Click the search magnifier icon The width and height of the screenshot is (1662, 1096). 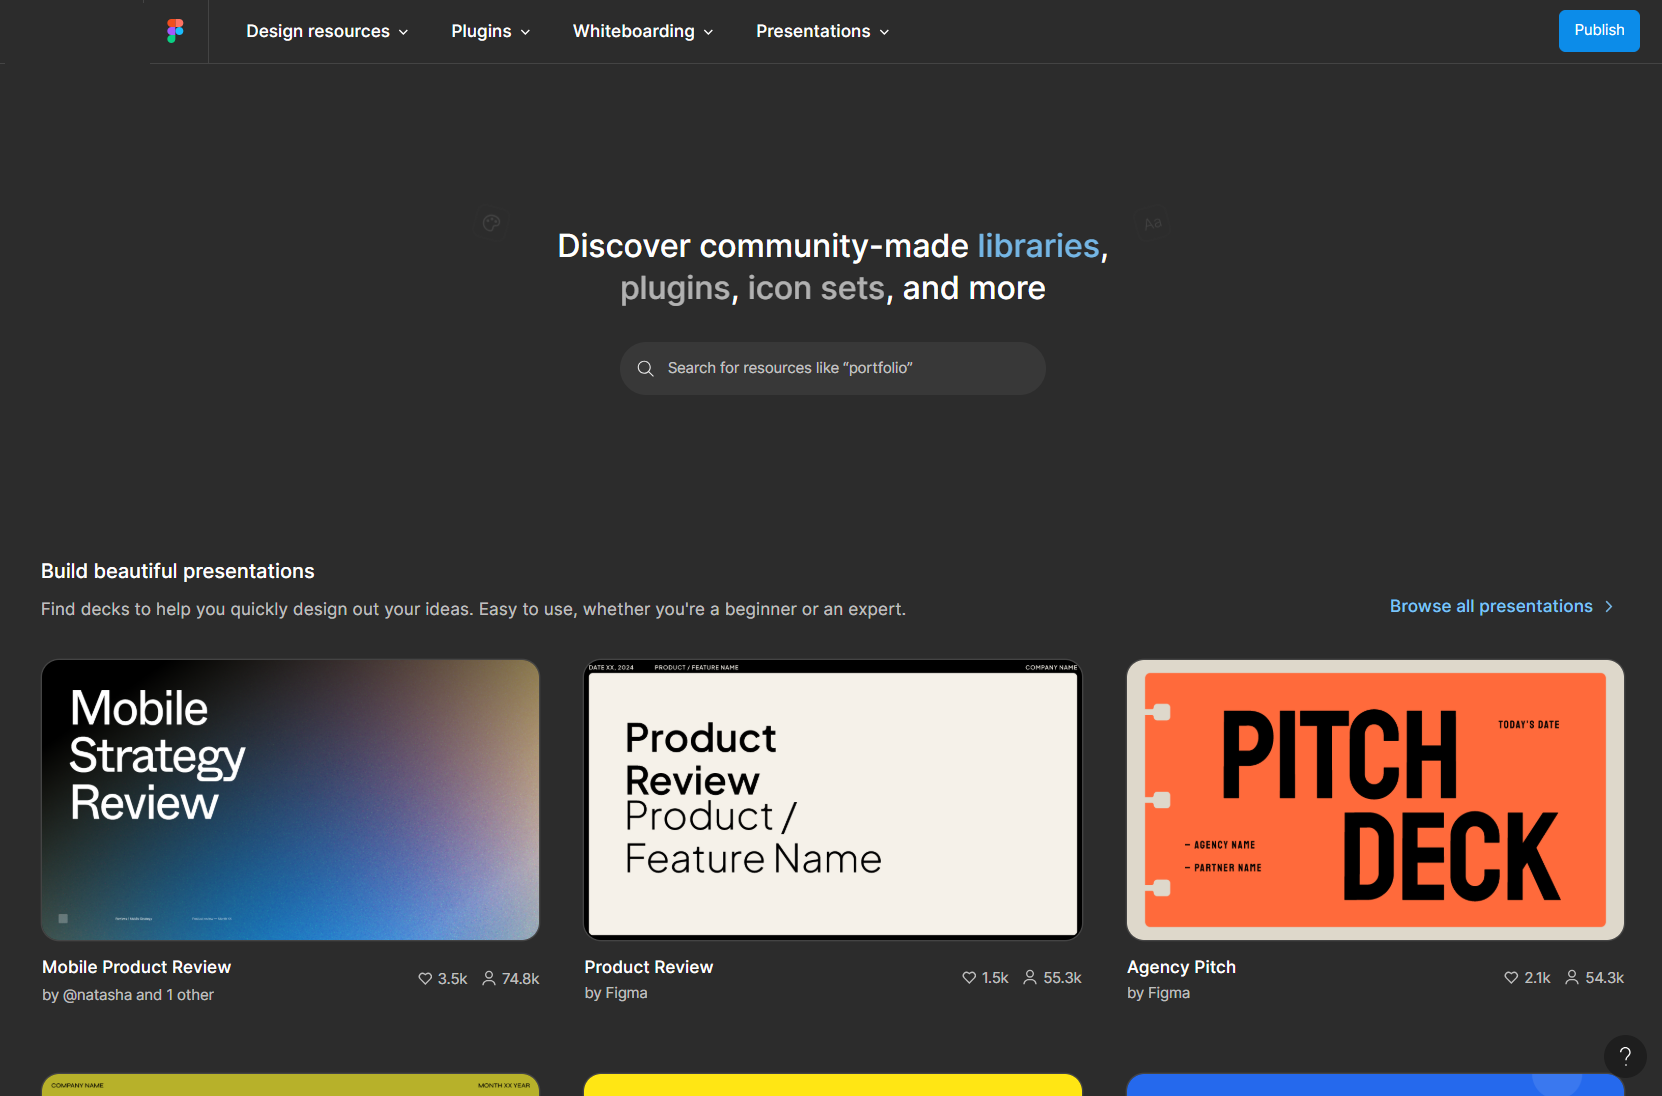pyautogui.click(x=646, y=368)
